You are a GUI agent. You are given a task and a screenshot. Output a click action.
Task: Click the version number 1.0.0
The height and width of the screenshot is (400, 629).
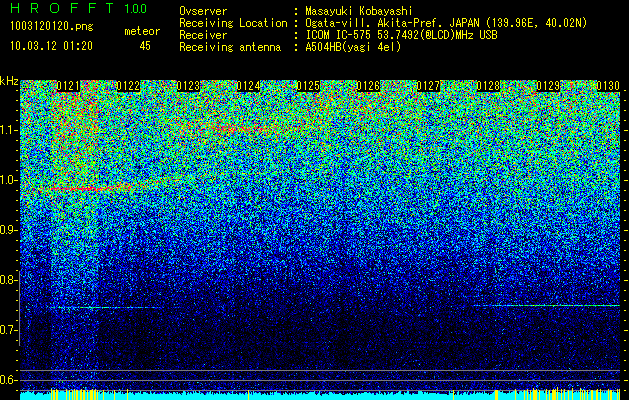tap(136, 8)
